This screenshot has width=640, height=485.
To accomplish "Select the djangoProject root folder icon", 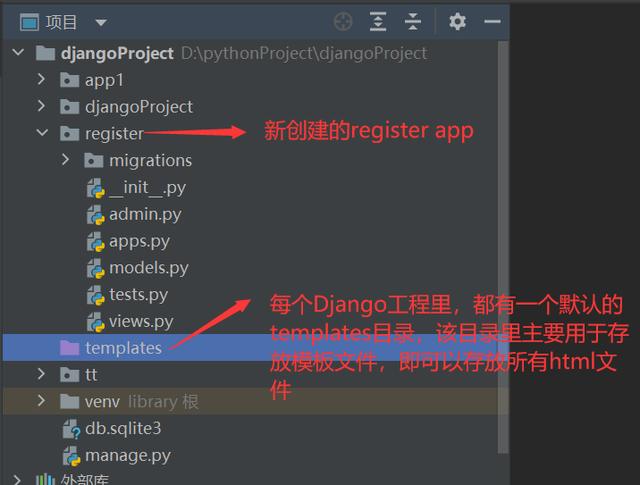I will tap(45, 53).
